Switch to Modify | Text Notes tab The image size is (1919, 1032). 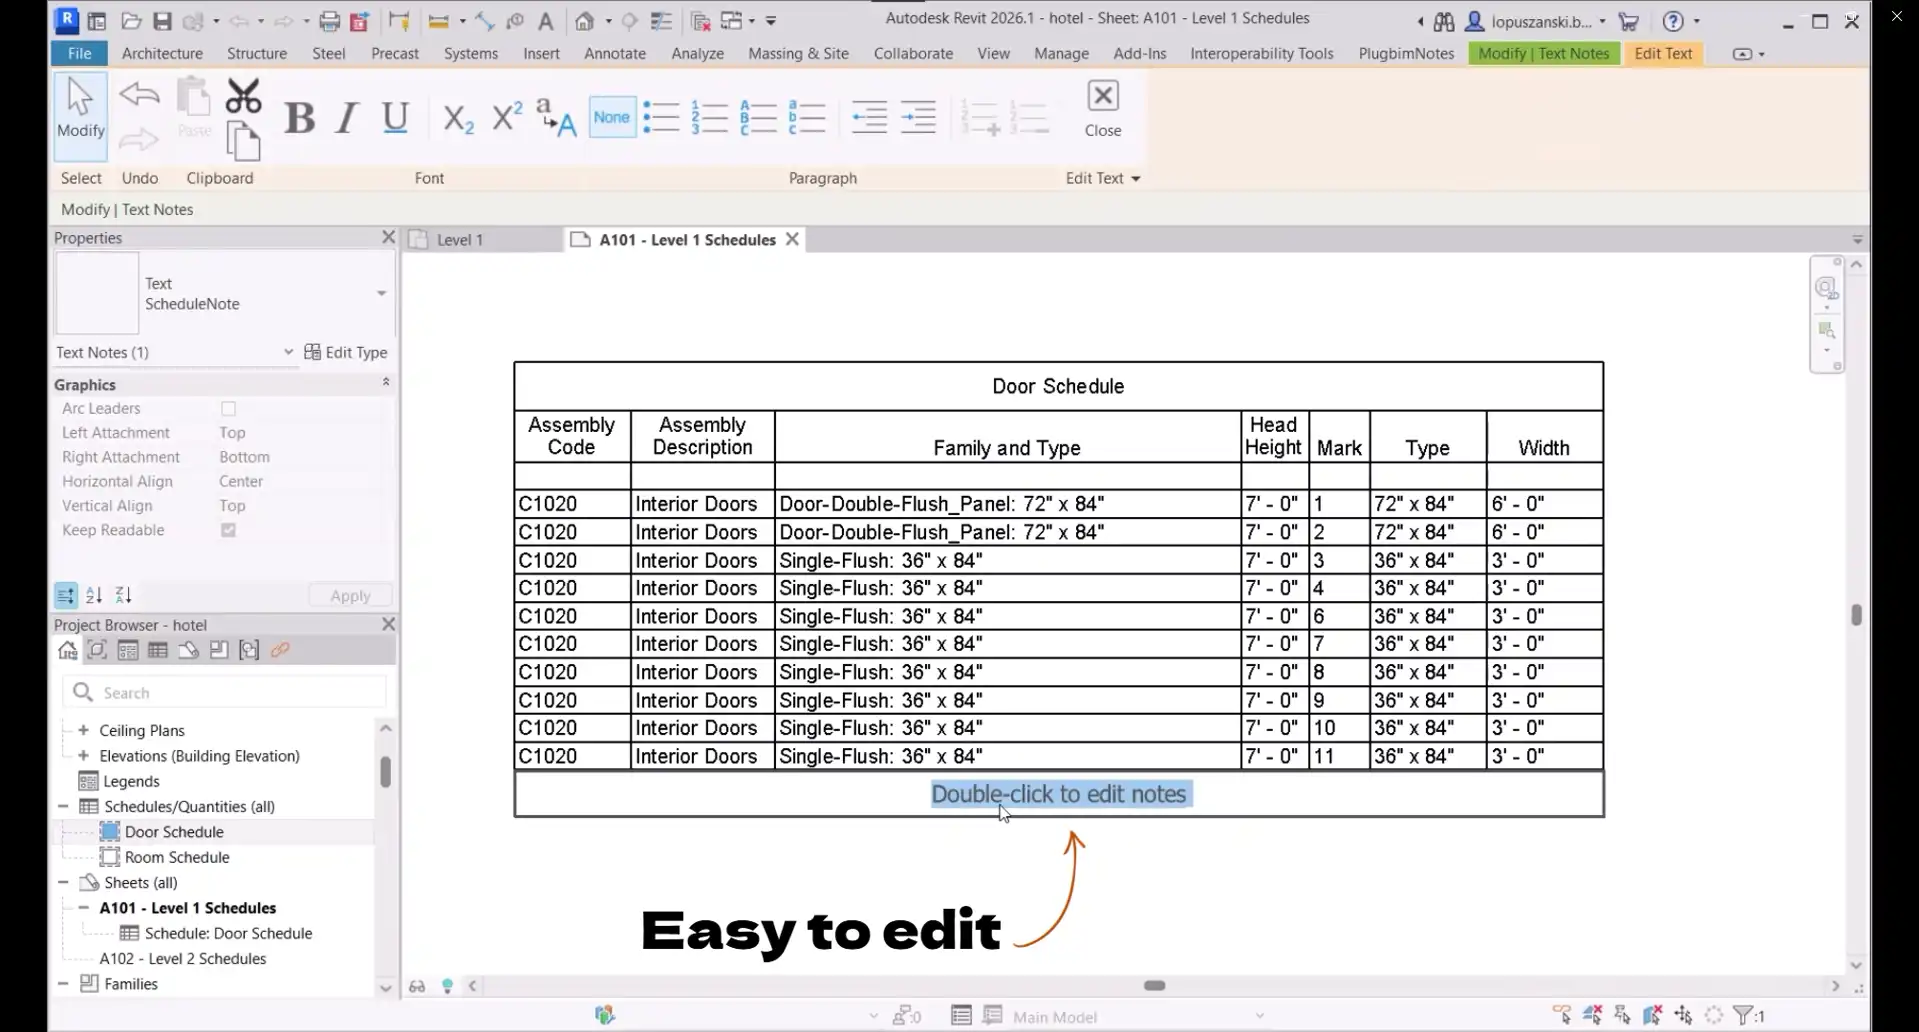coord(1544,53)
